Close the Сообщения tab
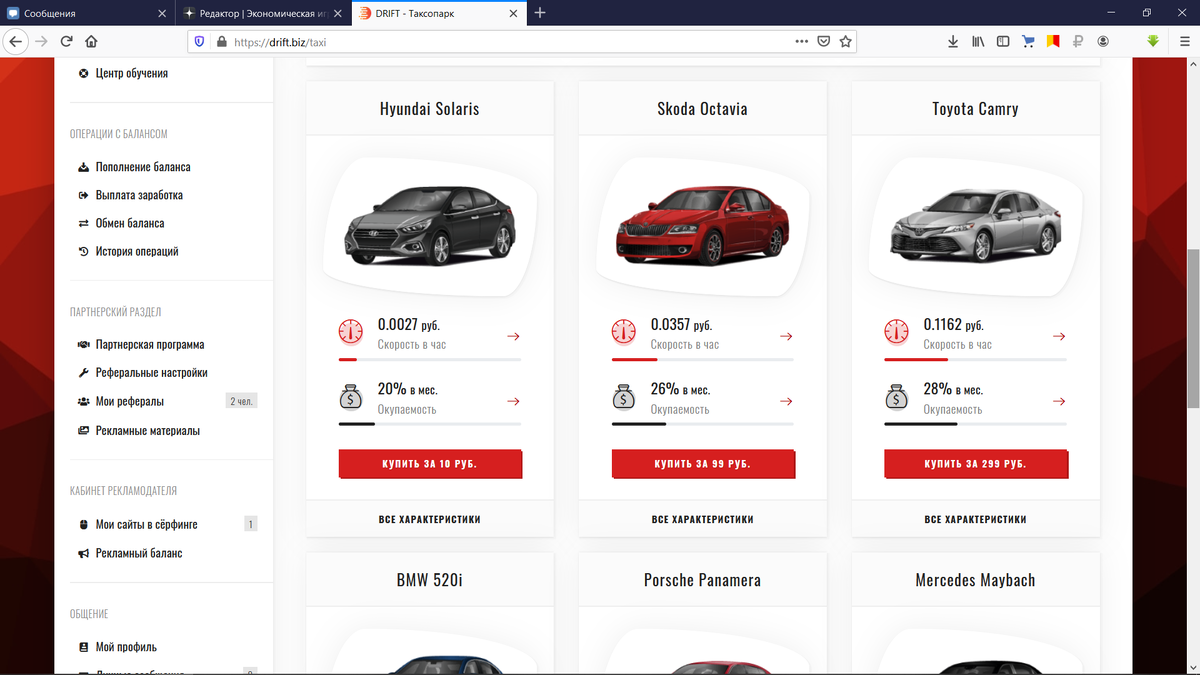 (x=162, y=13)
